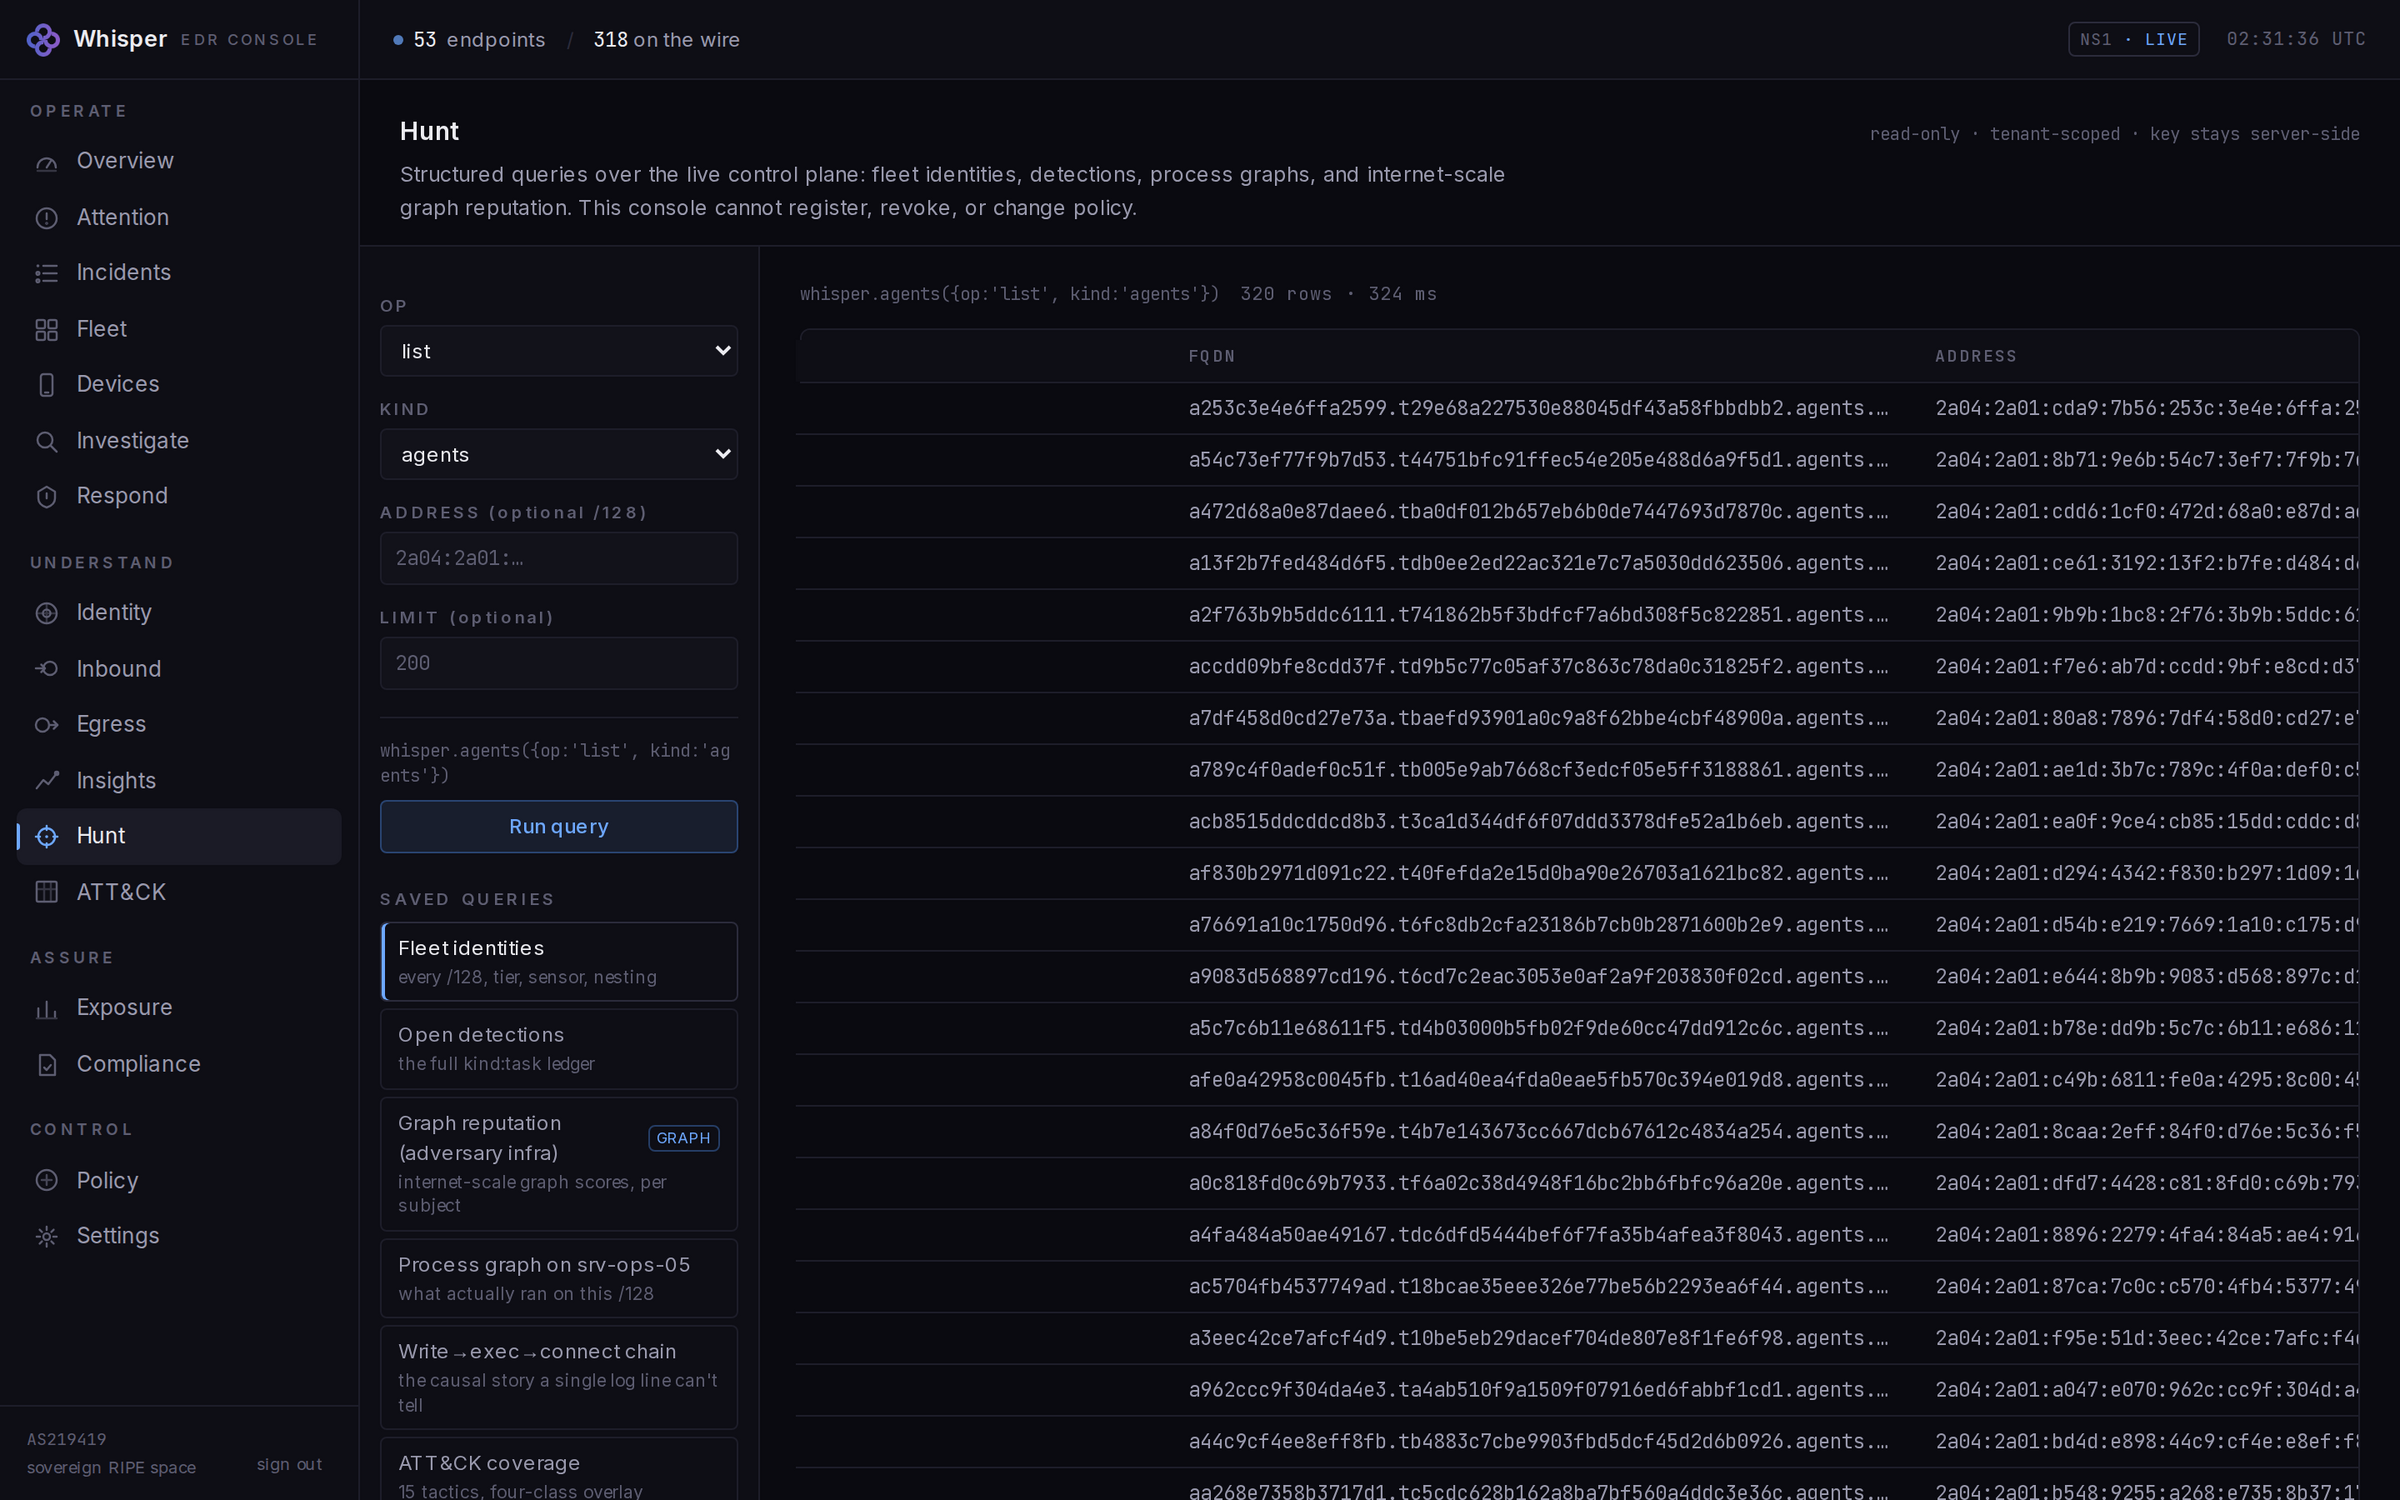
Task: Select row a253c3e4e6ffa2599 FQDN cell
Action: [1538, 408]
